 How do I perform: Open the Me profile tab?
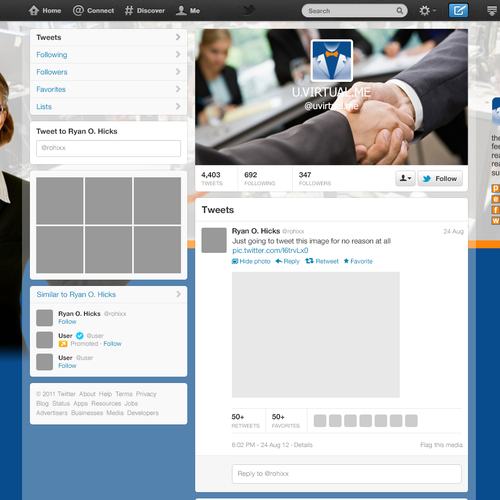[188, 11]
